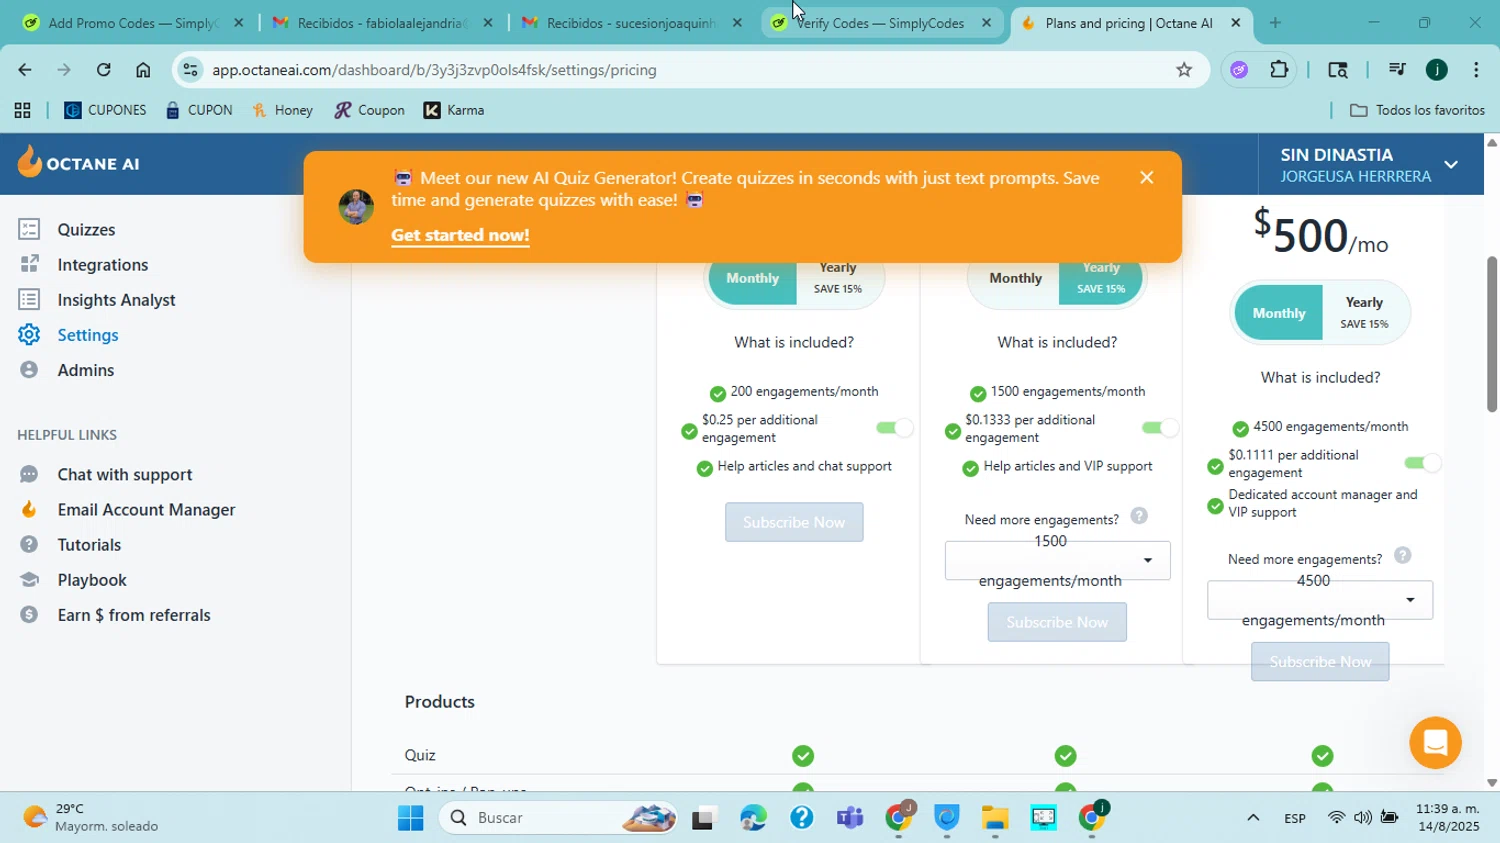Open Karma bookmark

point(454,110)
